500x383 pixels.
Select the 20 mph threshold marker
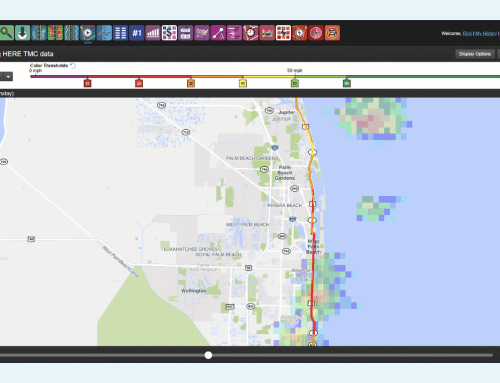[x=139, y=83]
